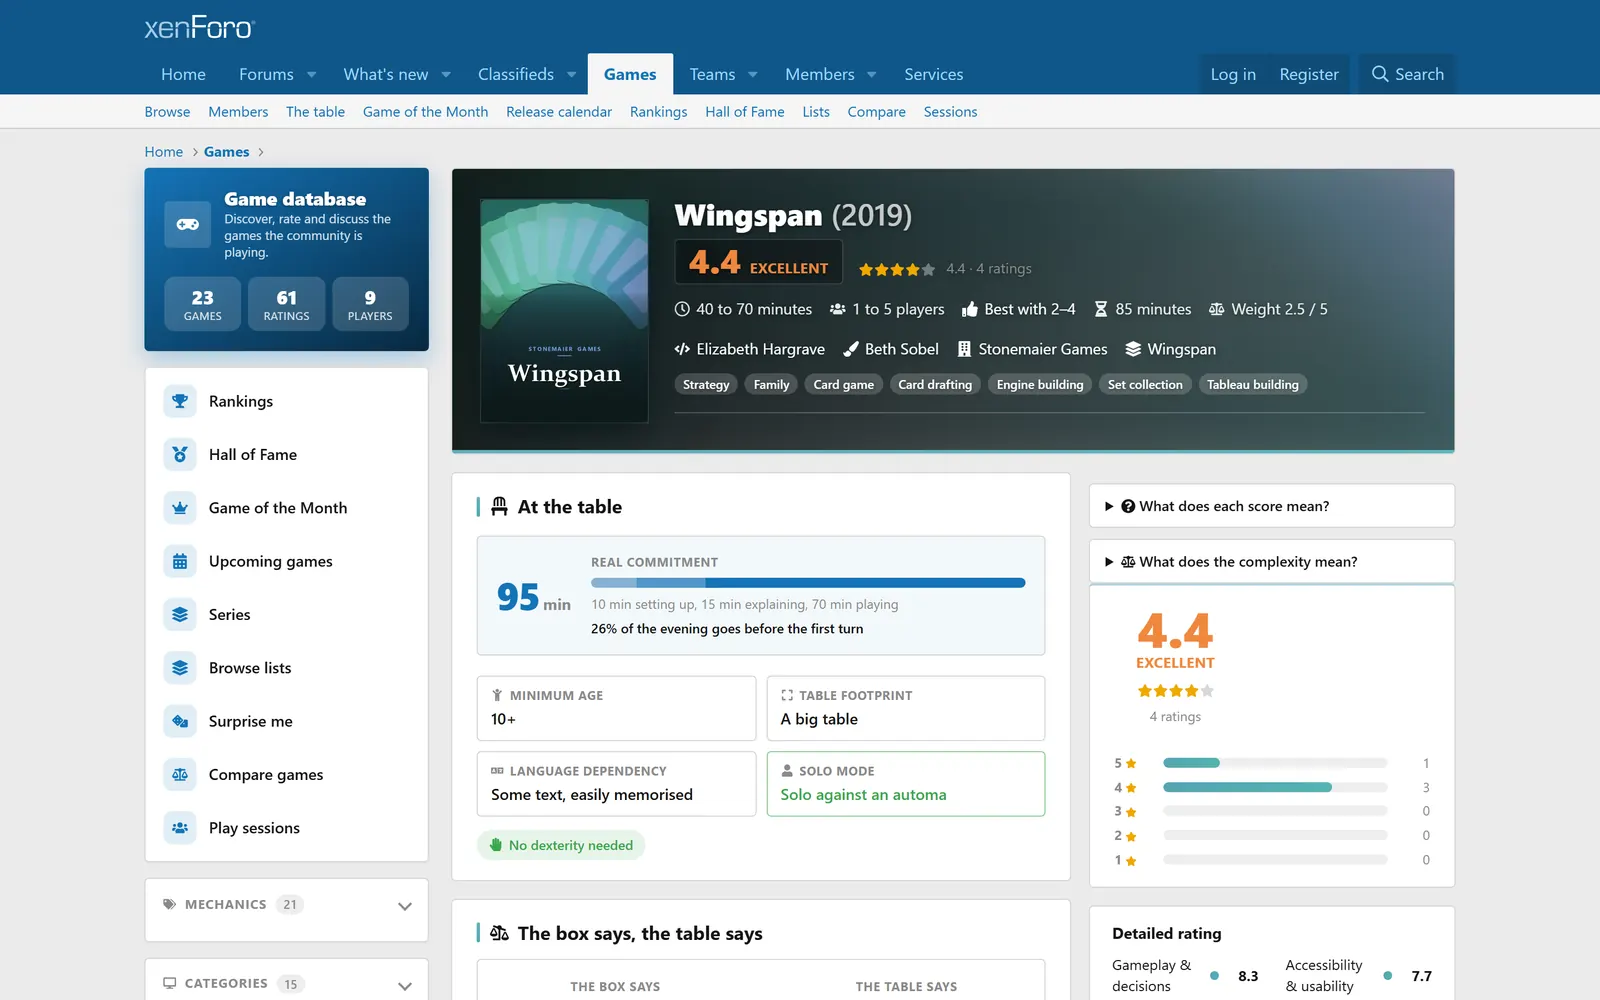Click the tag icon beside MECHANICS

pos(169,904)
